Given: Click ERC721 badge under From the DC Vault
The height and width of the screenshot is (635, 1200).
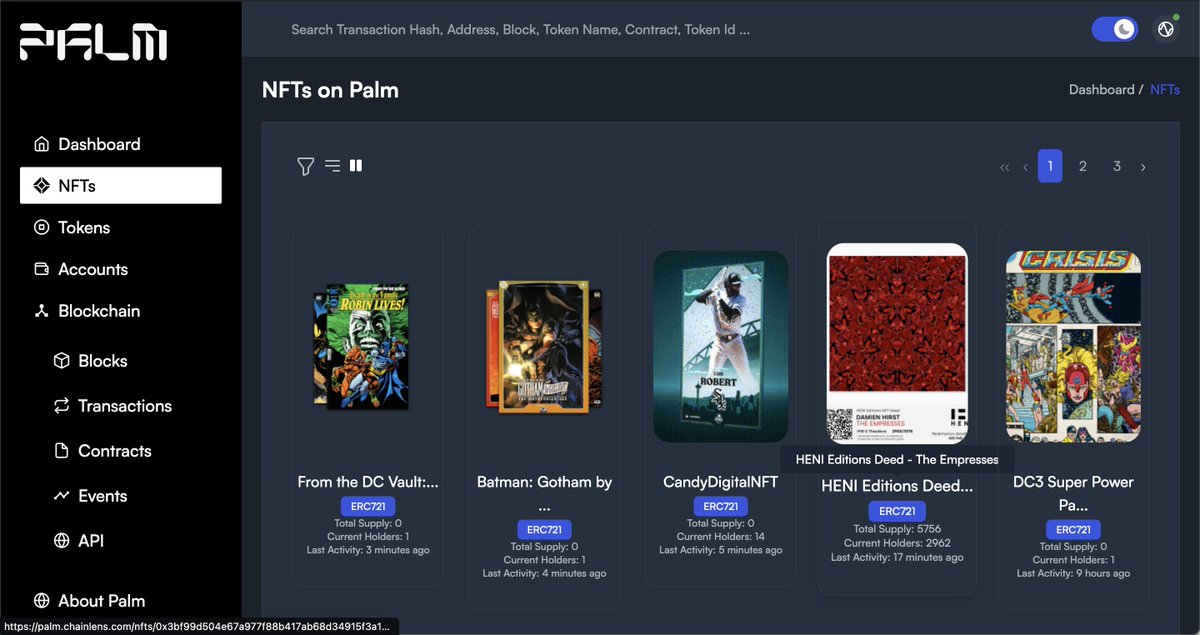Looking at the screenshot, I should 368,506.
